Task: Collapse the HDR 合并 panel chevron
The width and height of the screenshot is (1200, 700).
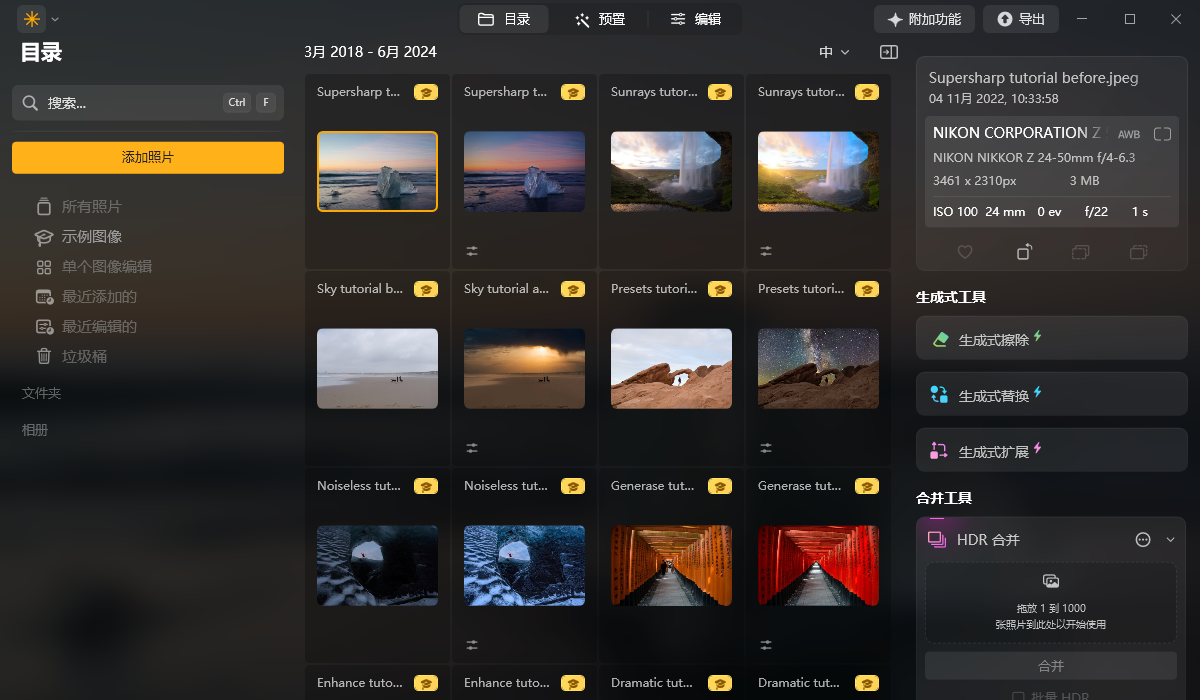Action: pyautogui.click(x=1170, y=539)
